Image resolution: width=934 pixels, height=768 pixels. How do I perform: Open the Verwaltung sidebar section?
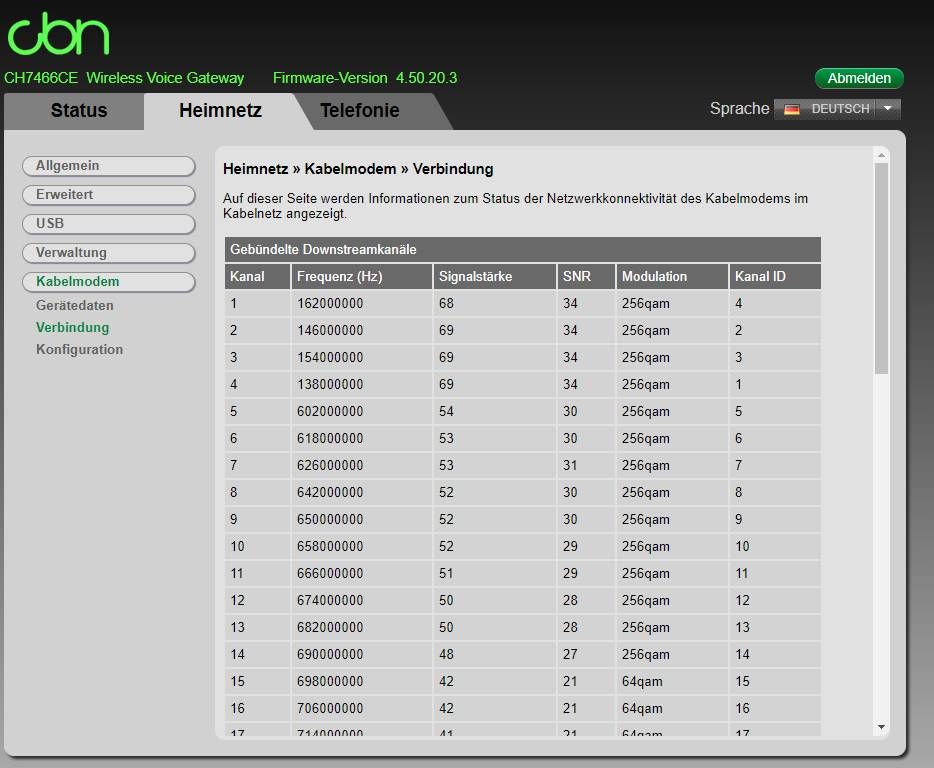click(x=109, y=253)
